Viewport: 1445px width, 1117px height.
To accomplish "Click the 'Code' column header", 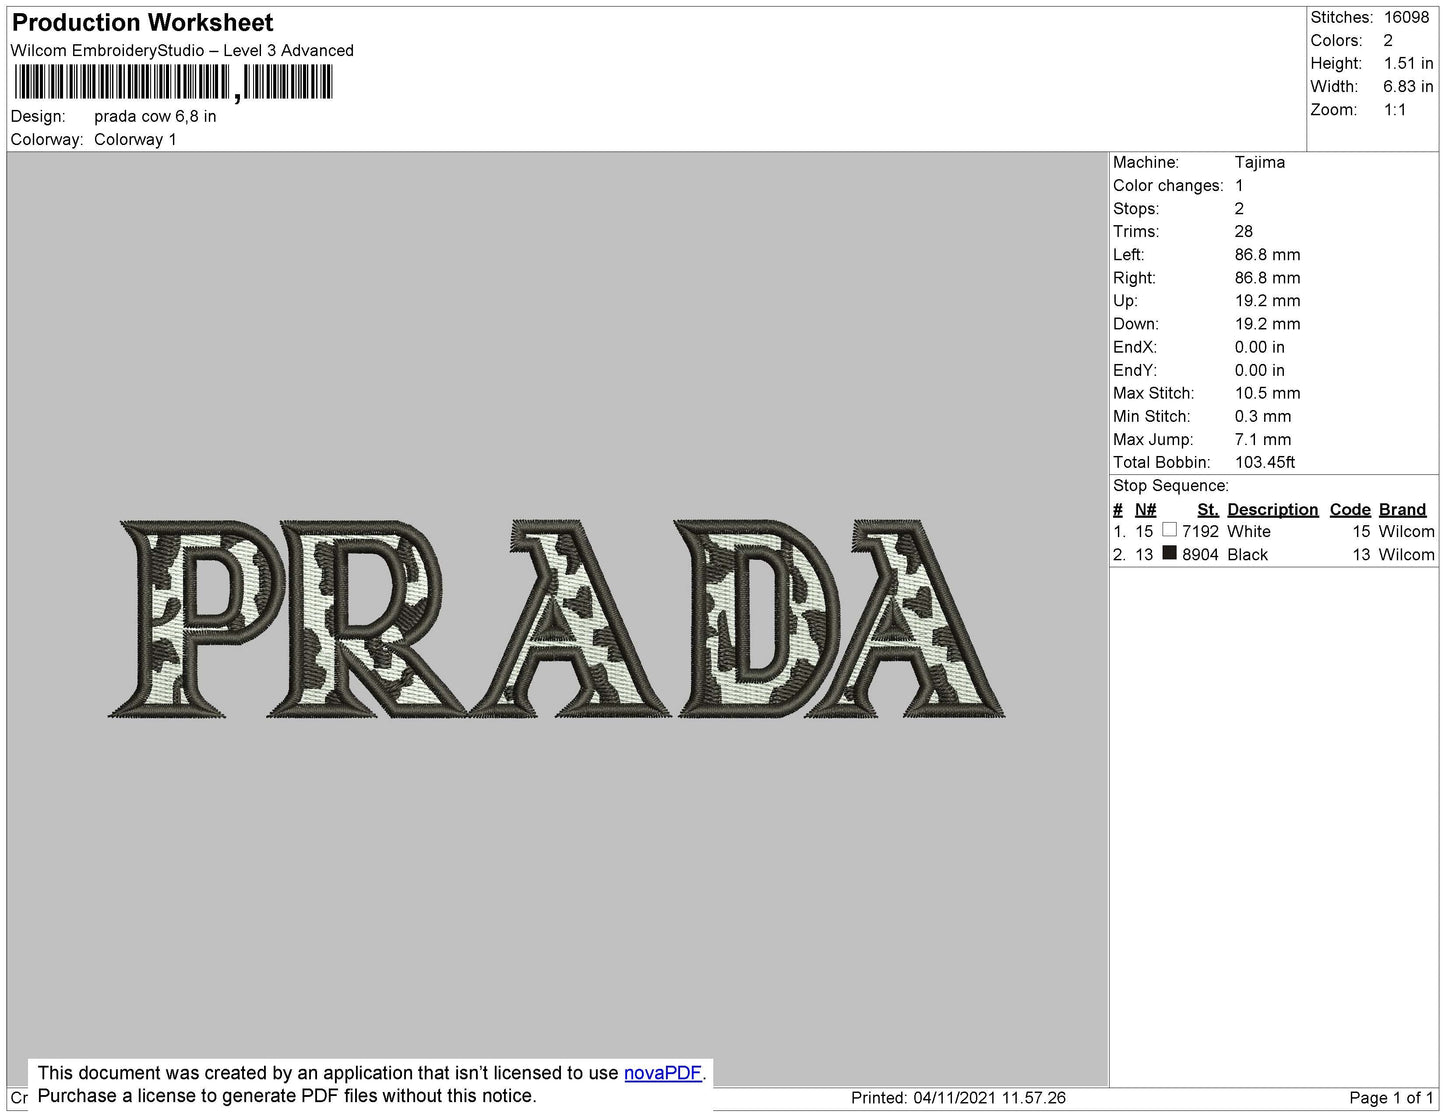I will pyautogui.click(x=1350, y=509).
